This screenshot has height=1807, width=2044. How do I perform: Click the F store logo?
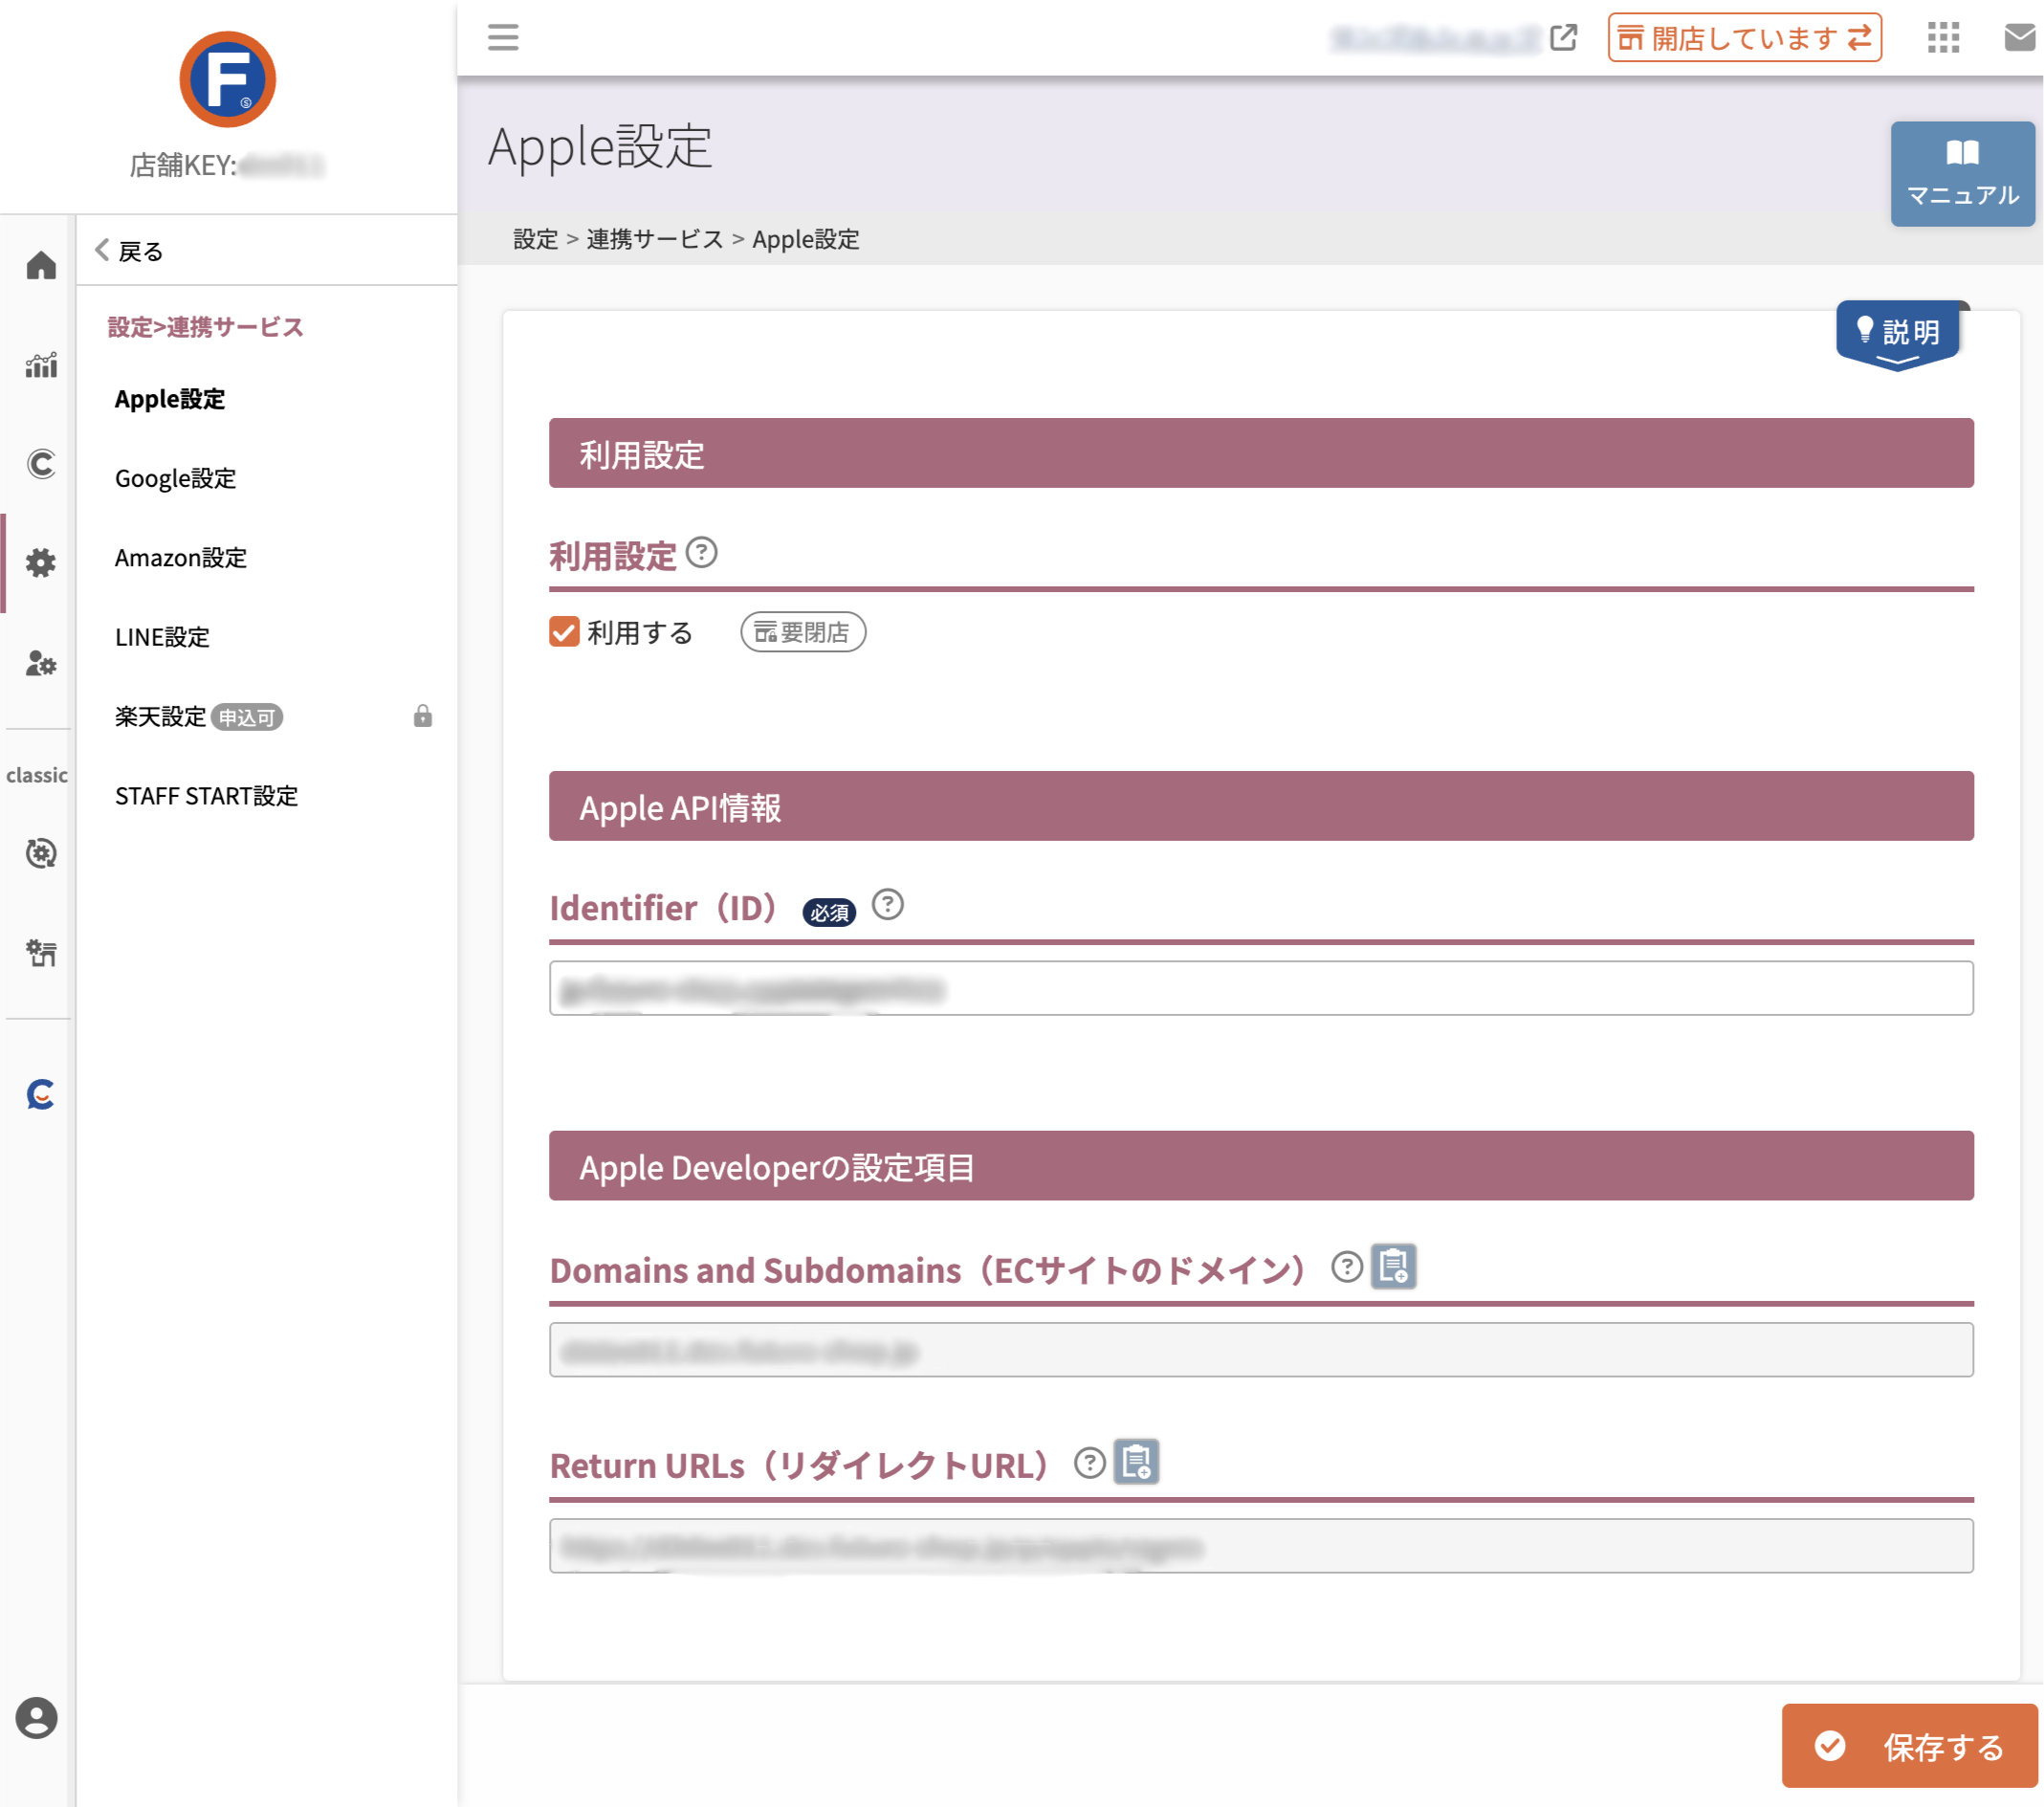coord(228,80)
